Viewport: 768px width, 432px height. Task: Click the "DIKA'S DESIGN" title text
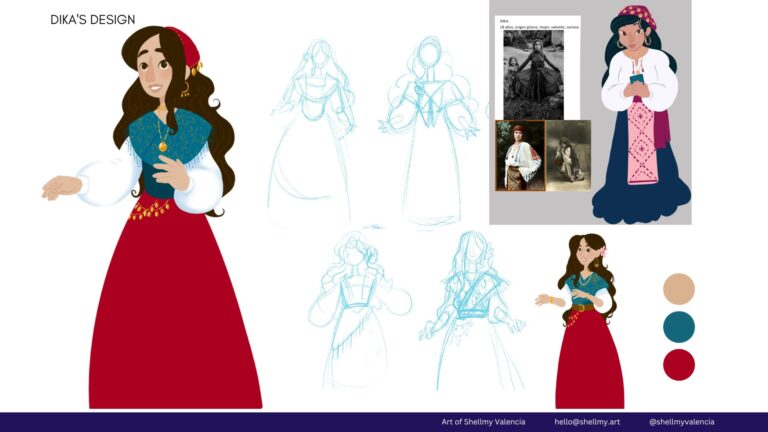[x=93, y=20]
